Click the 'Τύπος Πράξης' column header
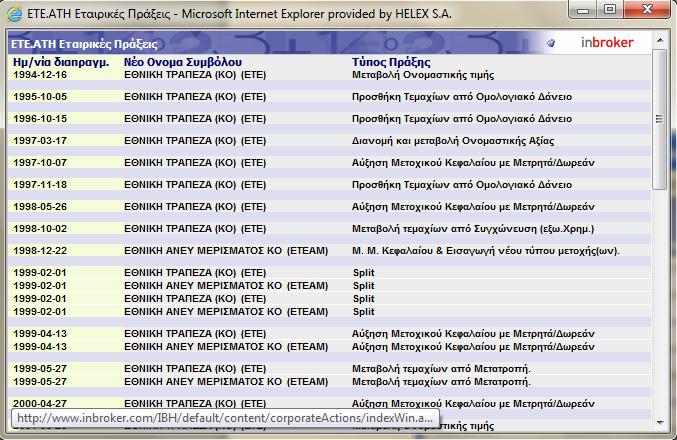Screen dimensions: 677x440 coord(391,62)
